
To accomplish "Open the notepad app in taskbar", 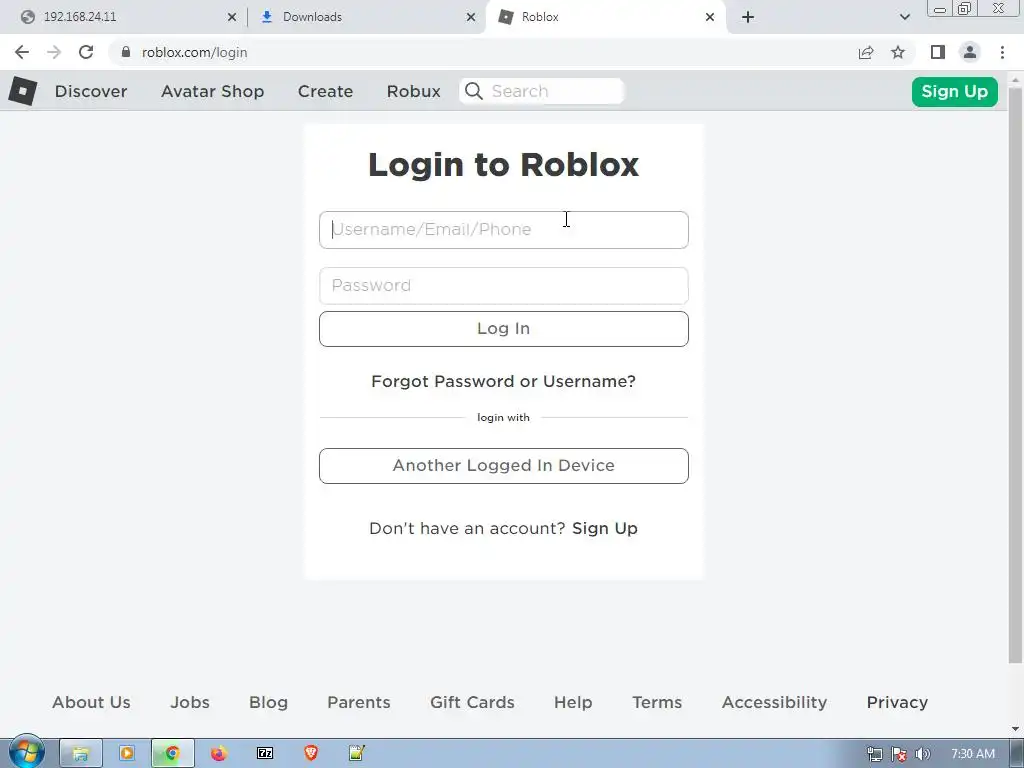I will tap(357, 754).
